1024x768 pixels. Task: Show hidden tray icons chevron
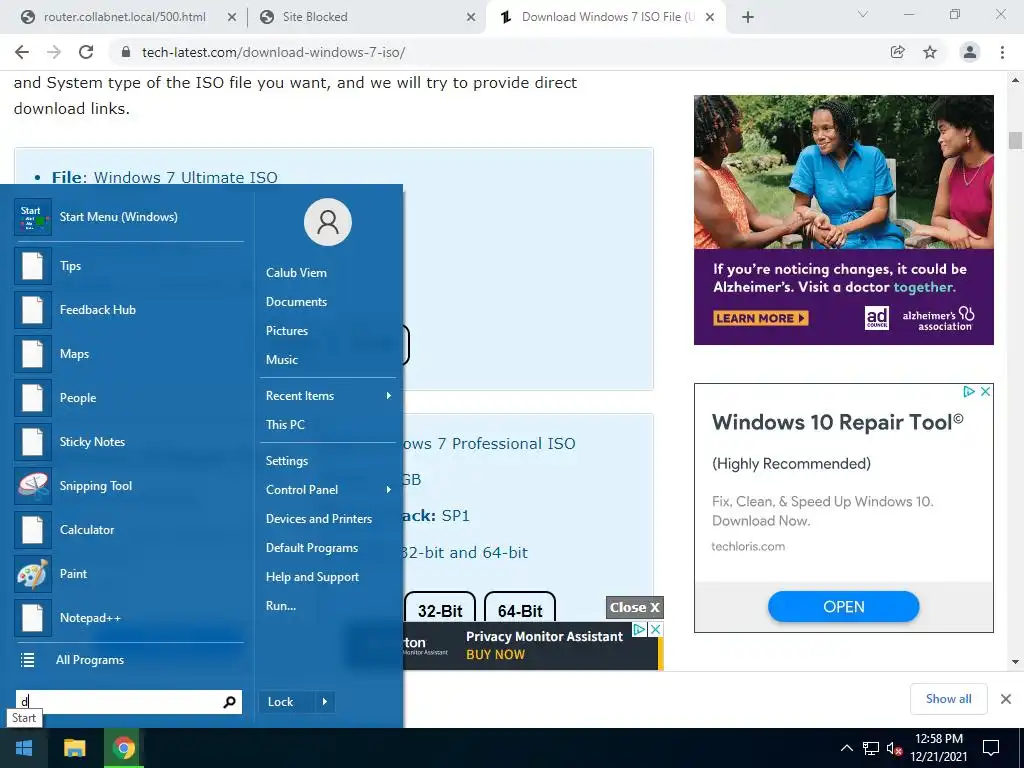[846, 748]
